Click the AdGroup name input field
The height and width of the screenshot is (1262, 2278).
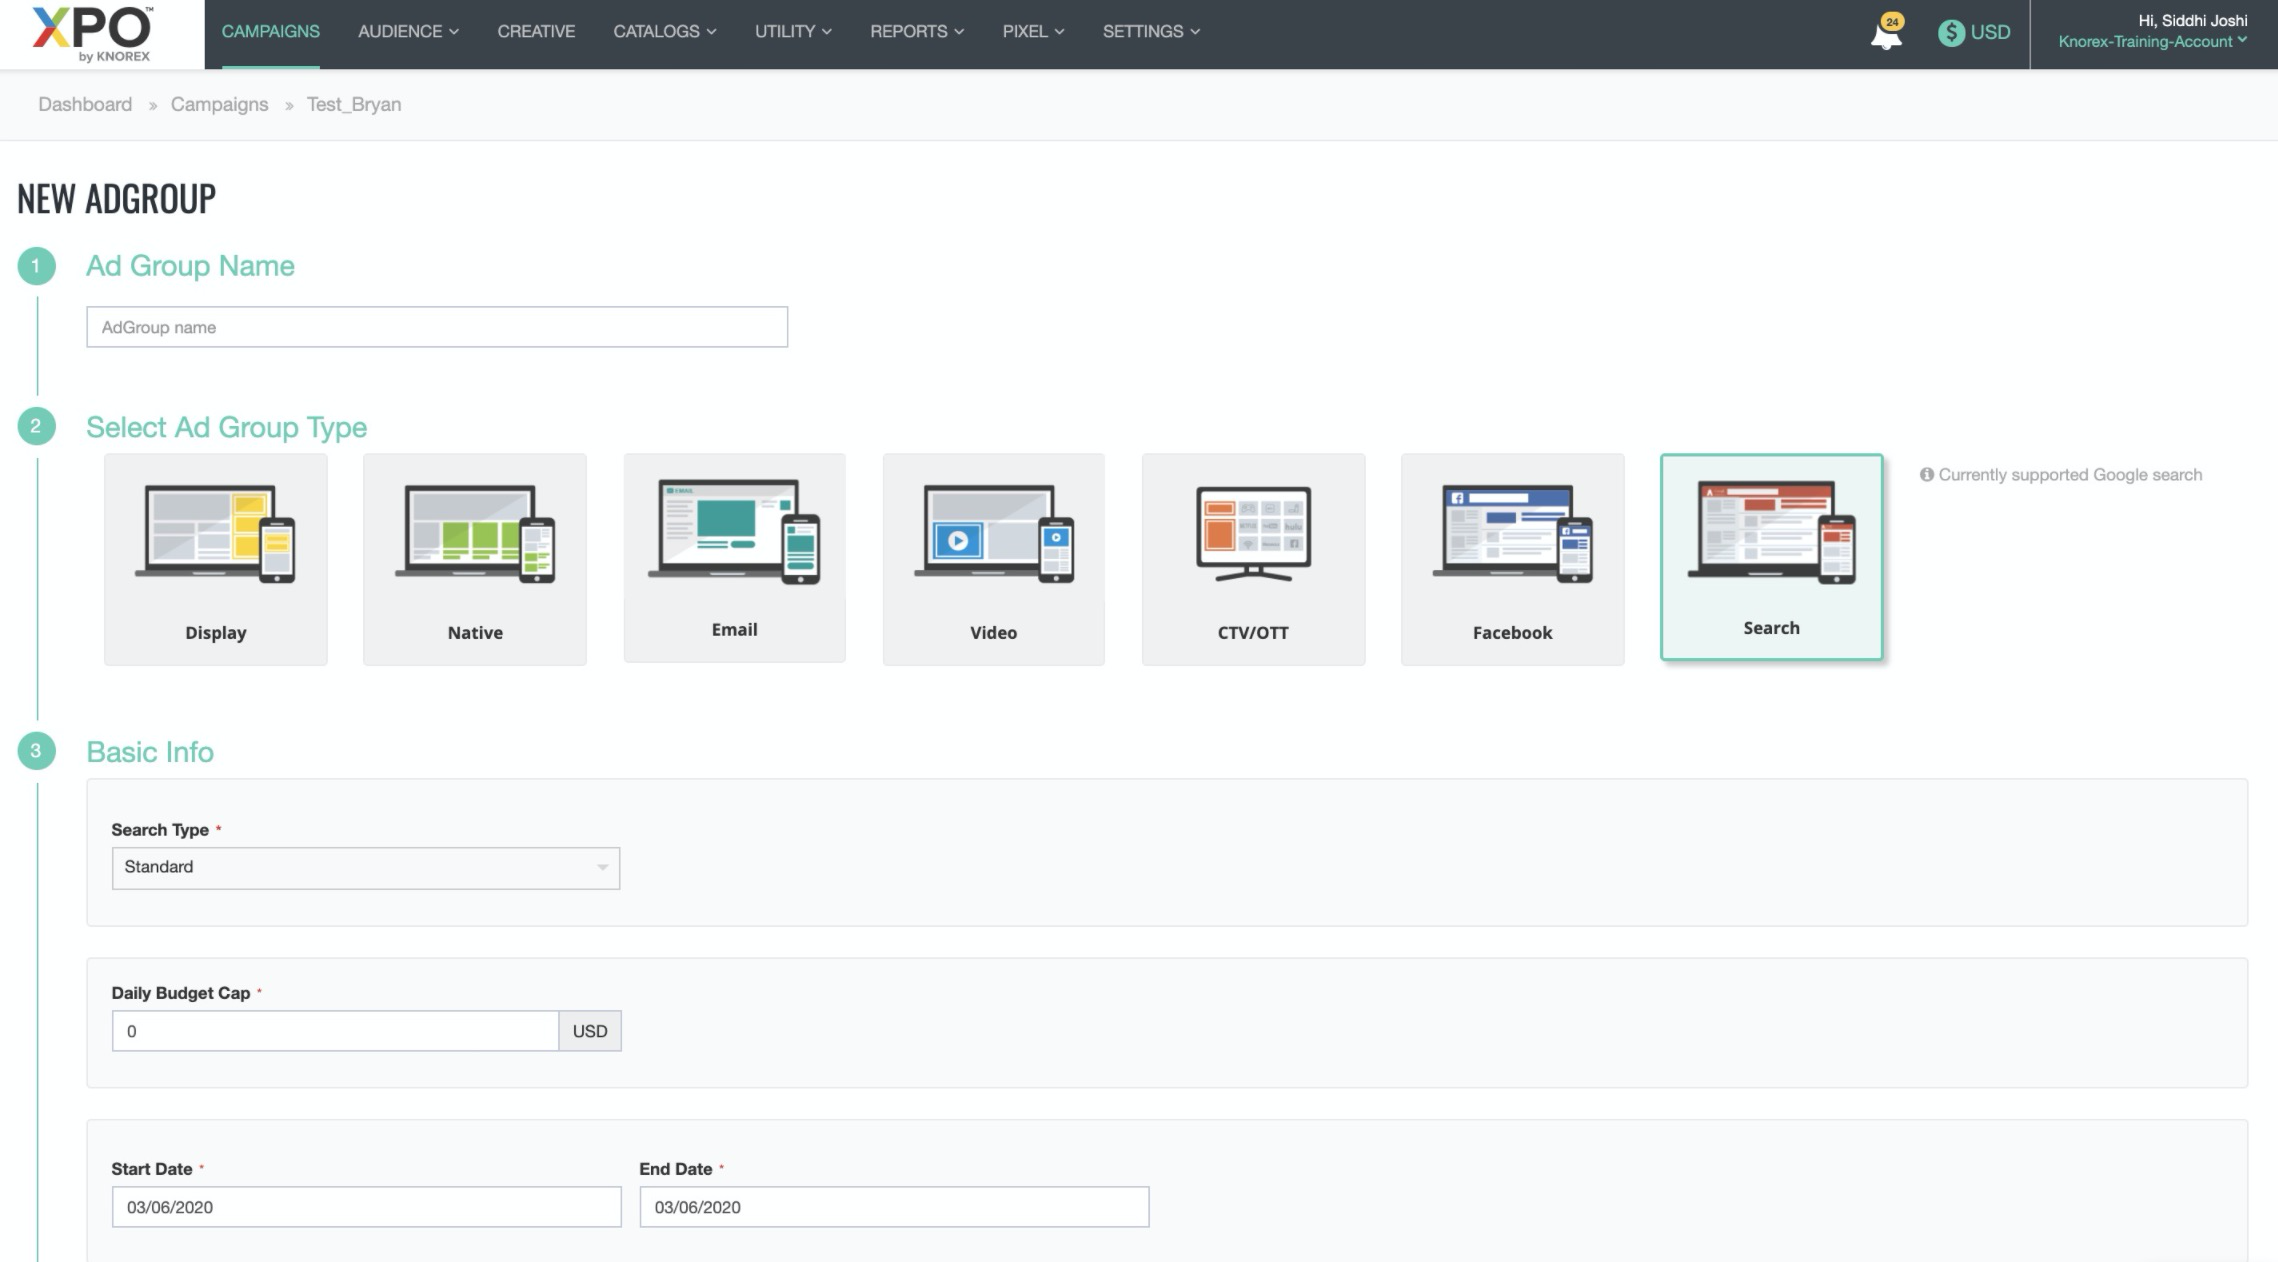(x=437, y=327)
